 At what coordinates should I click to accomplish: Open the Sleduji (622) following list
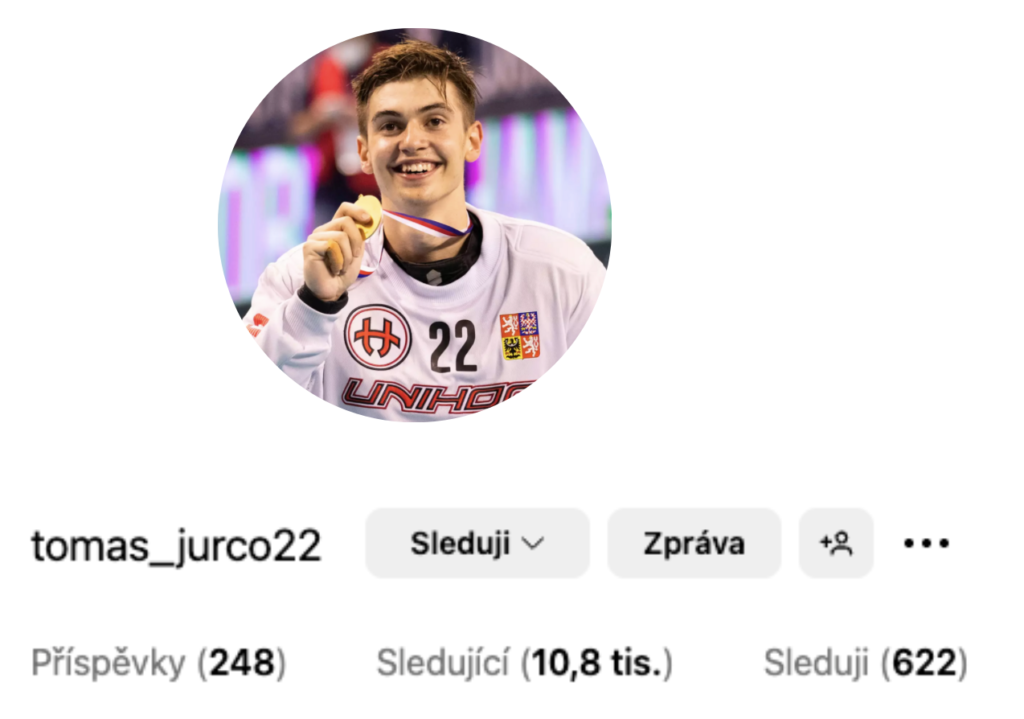click(x=865, y=663)
